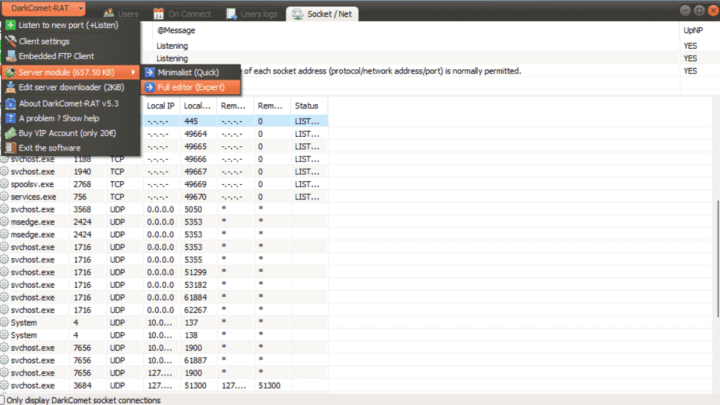Highlight the Server module (657.50 KB) menu entry
The image size is (720, 405).
(x=71, y=72)
